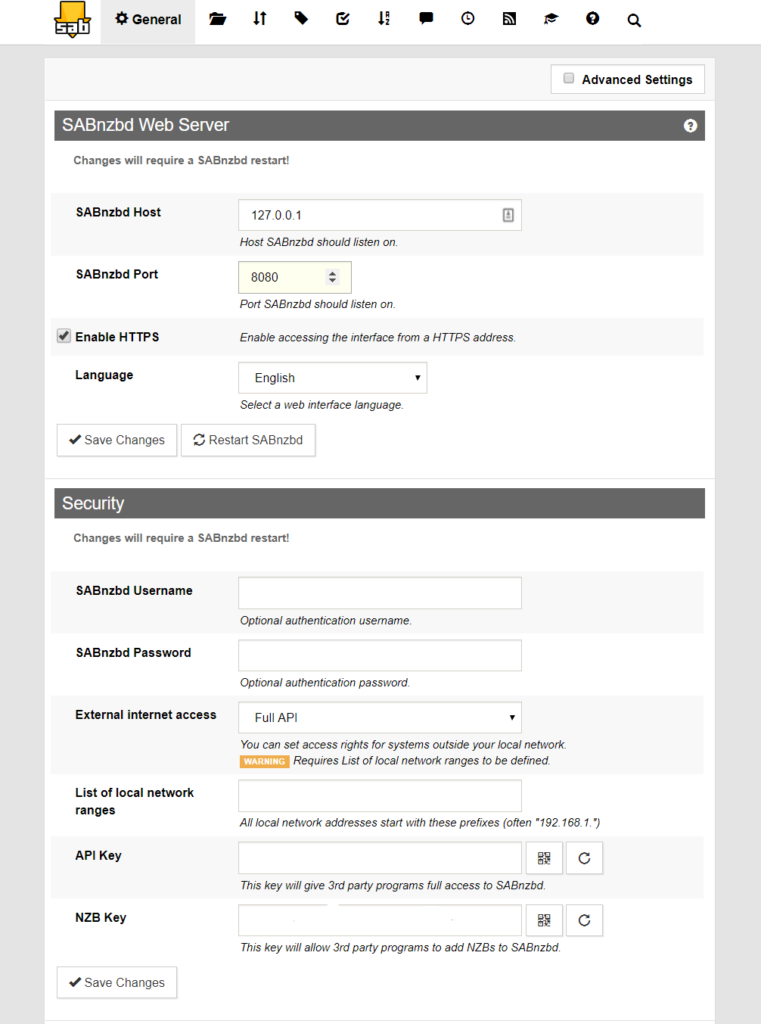761x1024 pixels.
Task: Click Save Changes in the Security section
Action: pyautogui.click(x=116, y=982)
